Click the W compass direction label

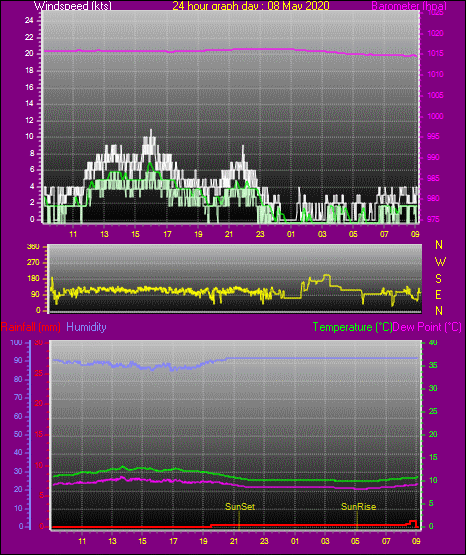[x=440, y=262]
